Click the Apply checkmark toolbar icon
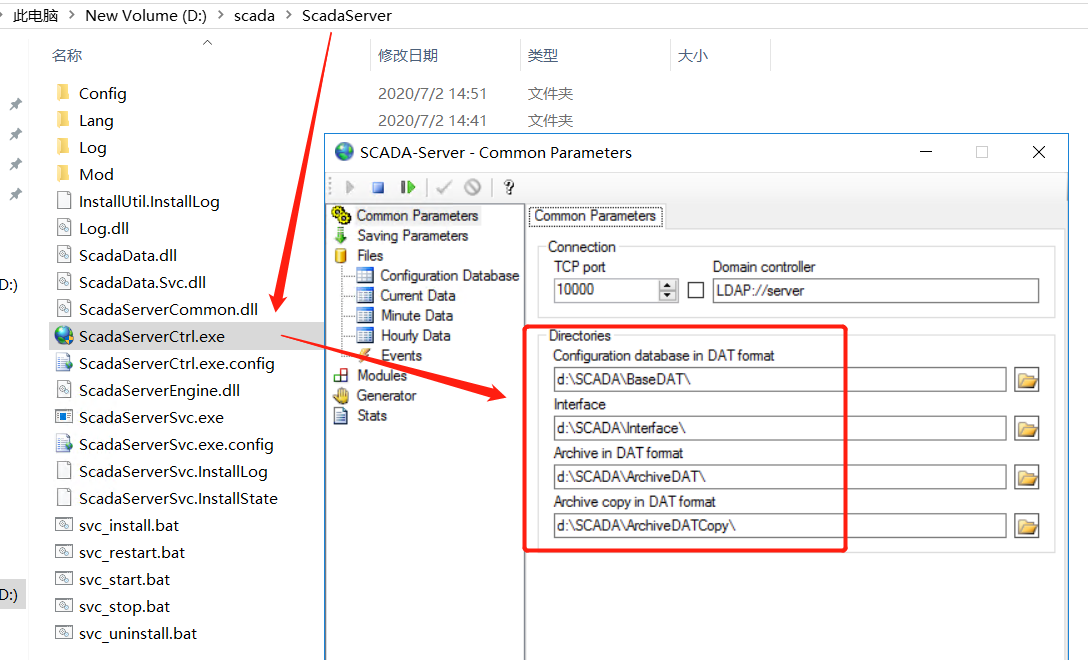The image size is (1088, 660). coord(444,187)
